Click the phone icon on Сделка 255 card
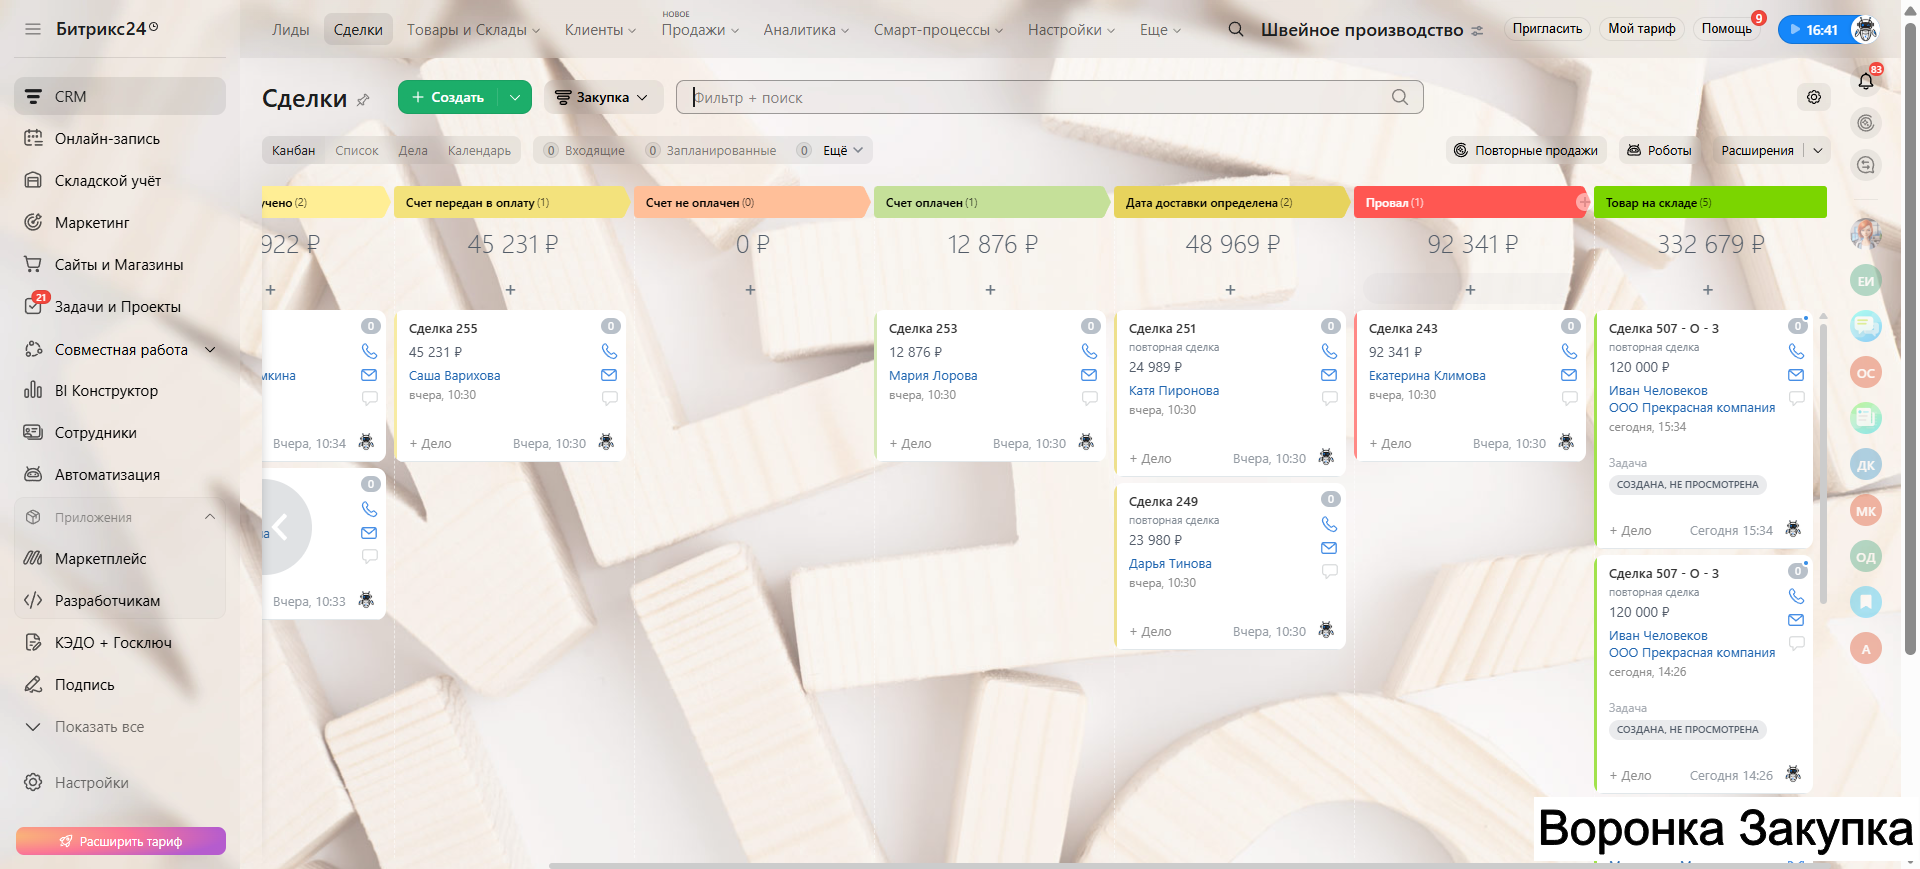The height and width of the screenshot is (869, 1920). pos(609,351)
